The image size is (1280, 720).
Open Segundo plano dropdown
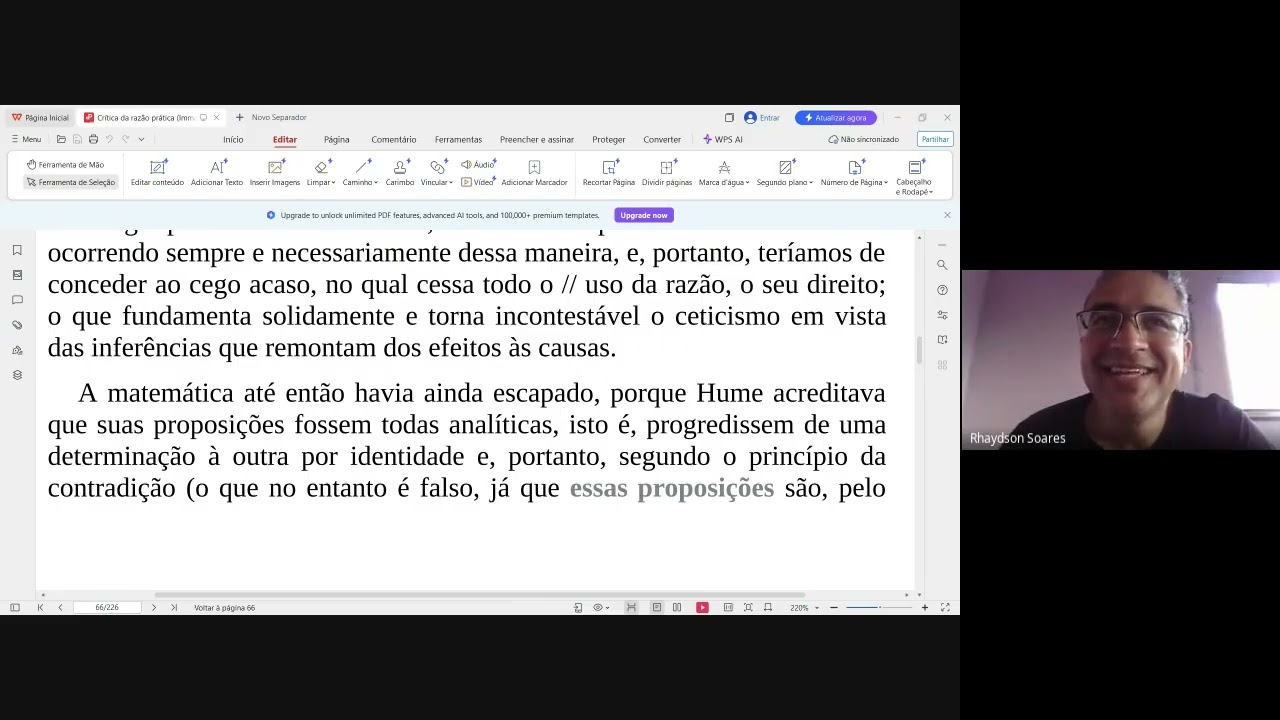pos(785,173)
